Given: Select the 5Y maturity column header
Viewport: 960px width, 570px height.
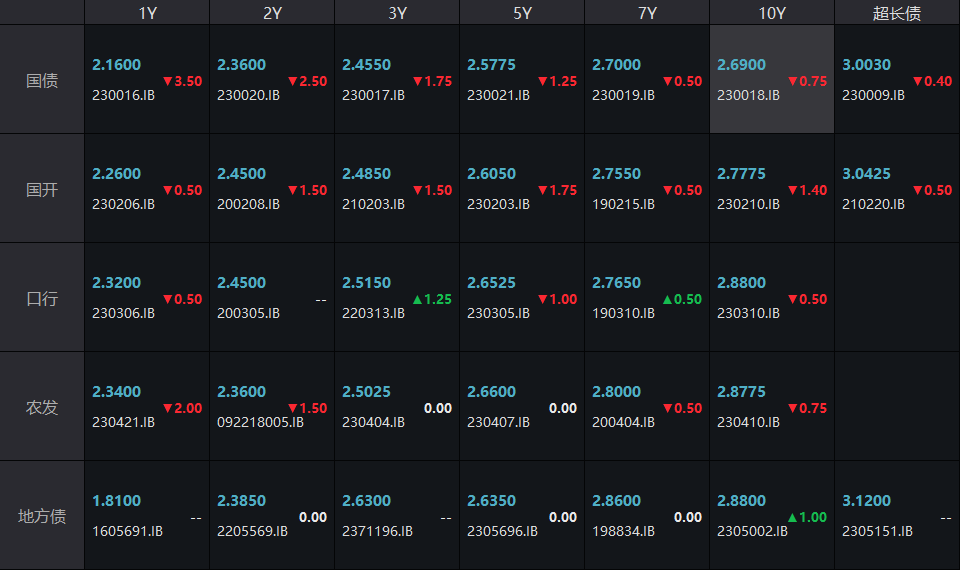Looking at the screenshot, I should click(x=522, y=13).
